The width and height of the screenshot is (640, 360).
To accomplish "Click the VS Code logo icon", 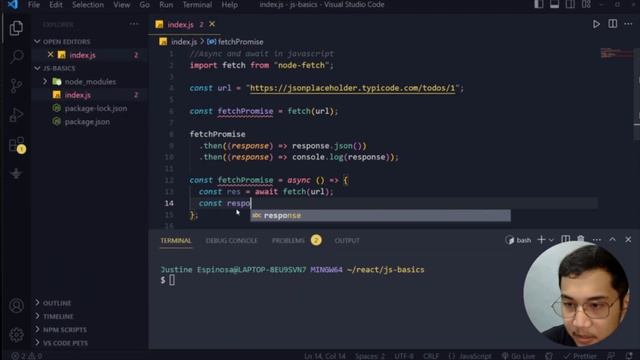I will (x=13, y=4).
